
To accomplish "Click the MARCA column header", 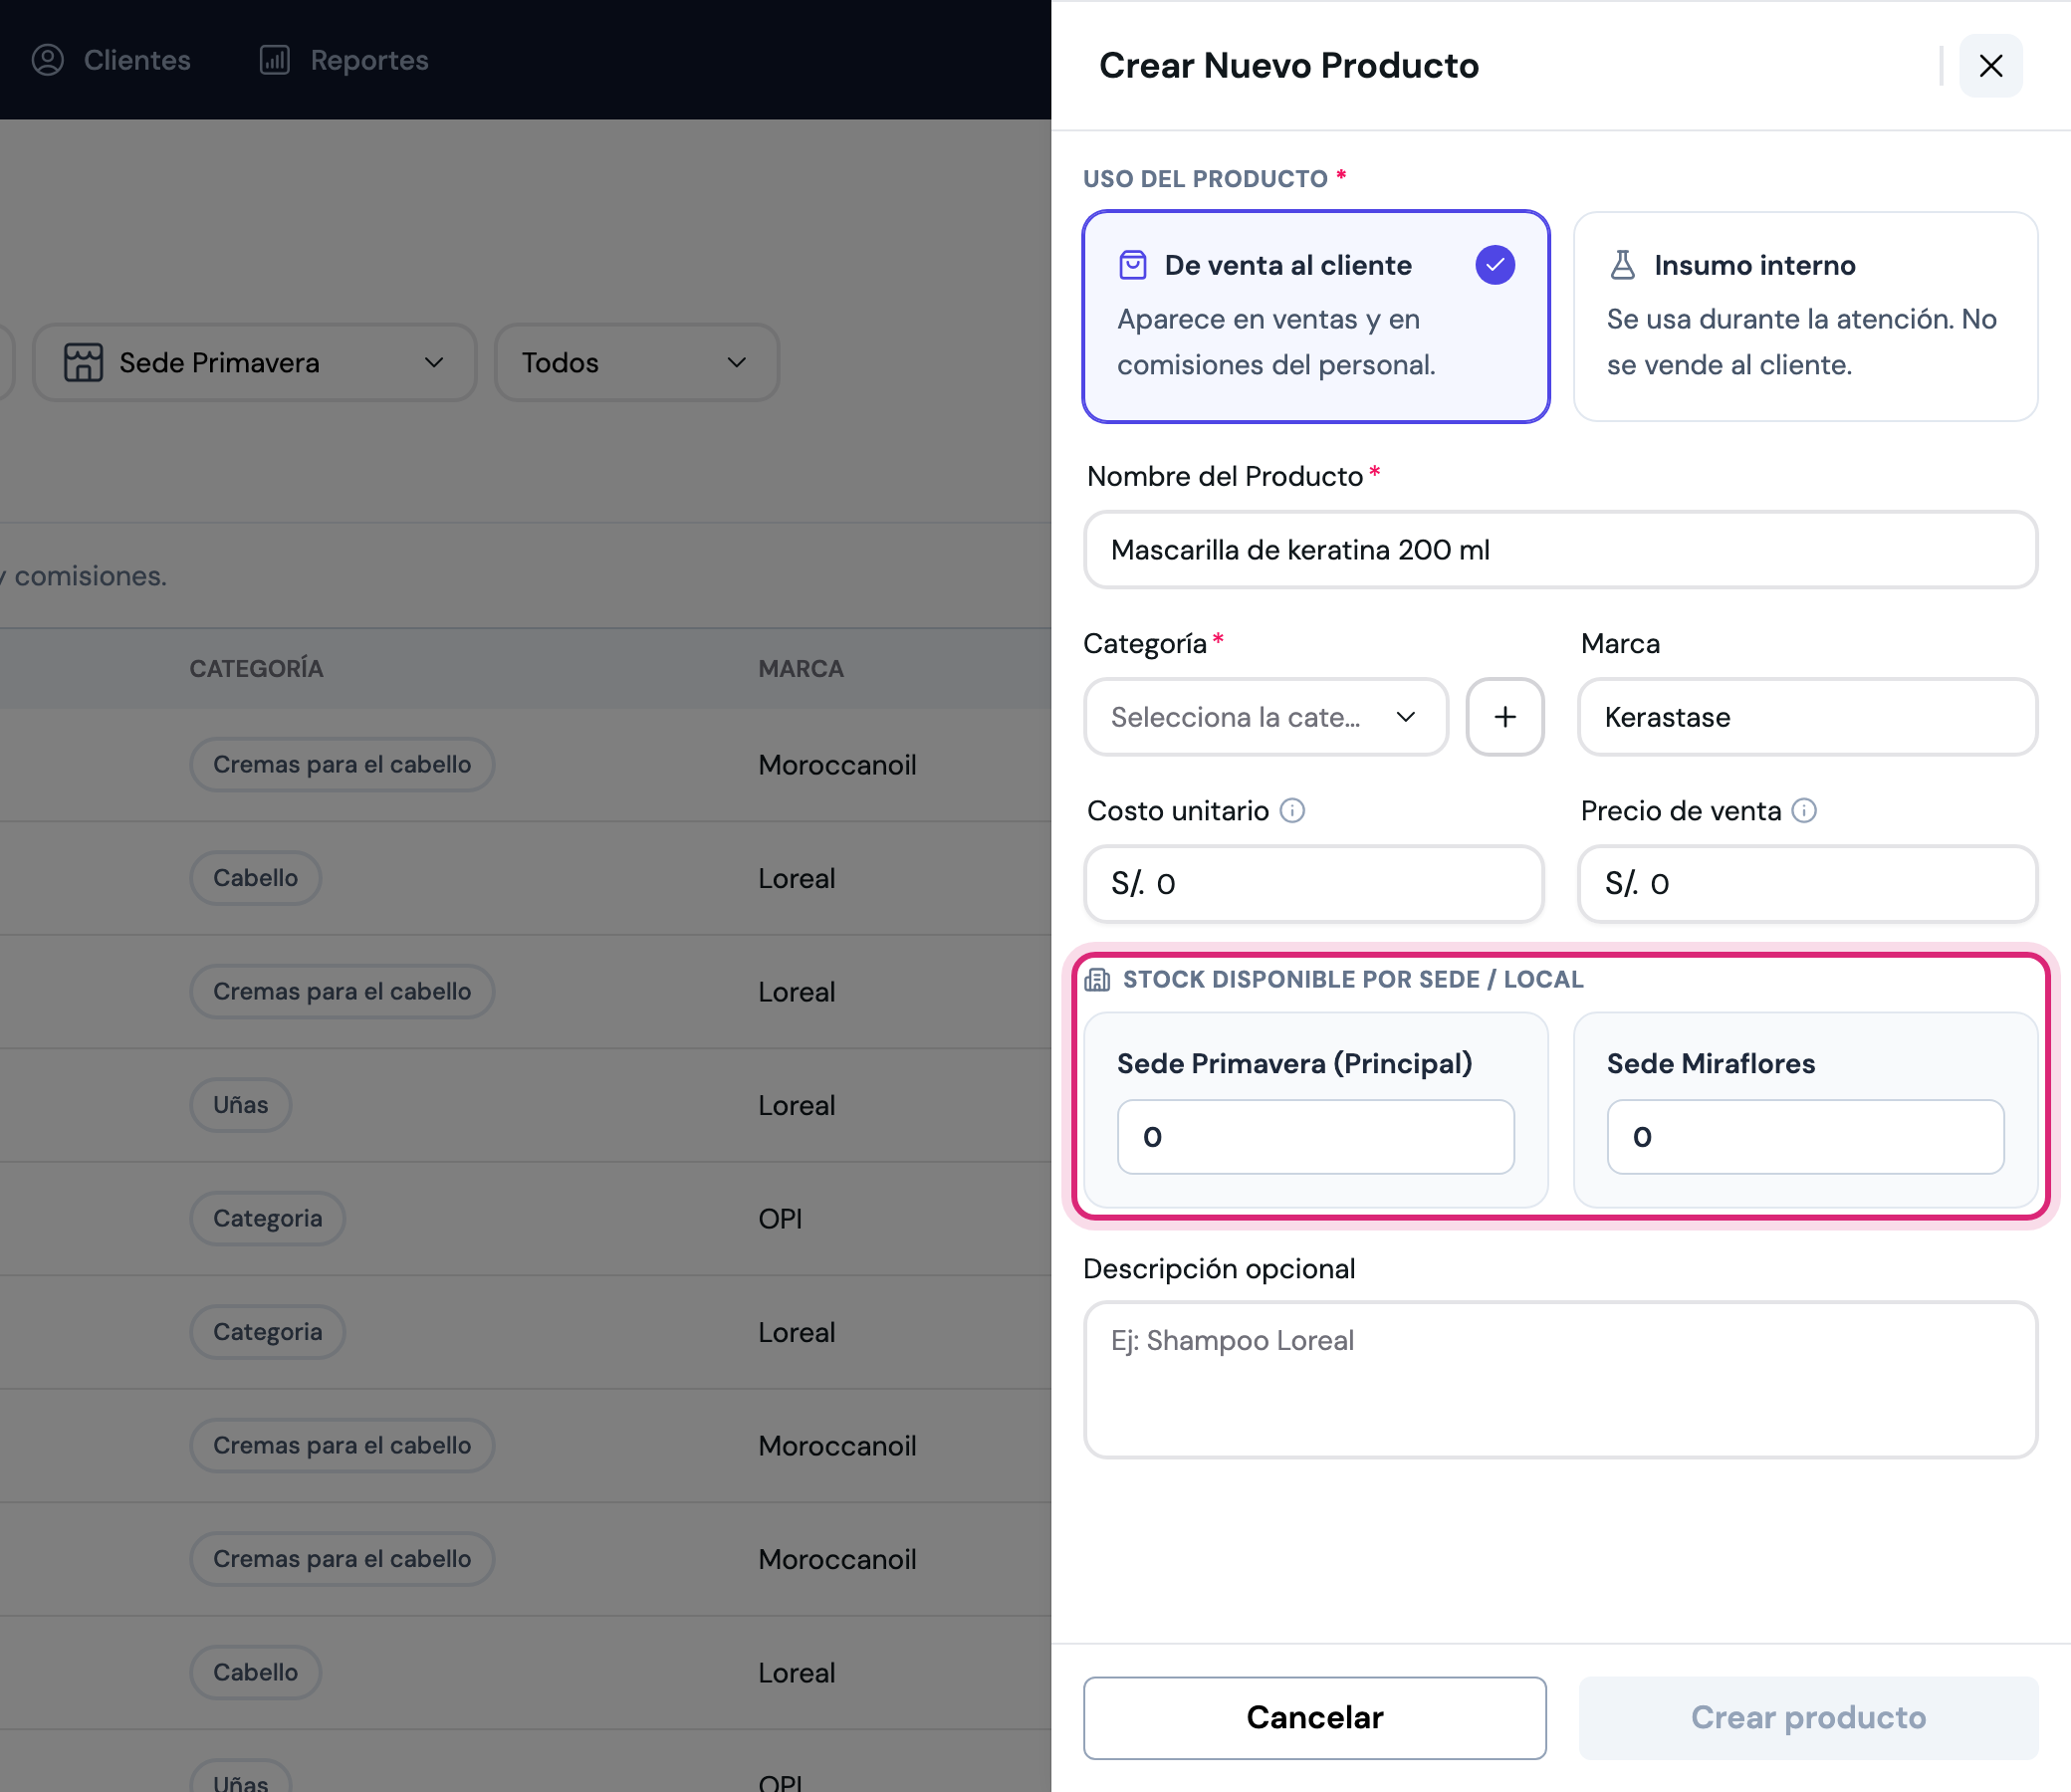I will click(x=801, y=669).
